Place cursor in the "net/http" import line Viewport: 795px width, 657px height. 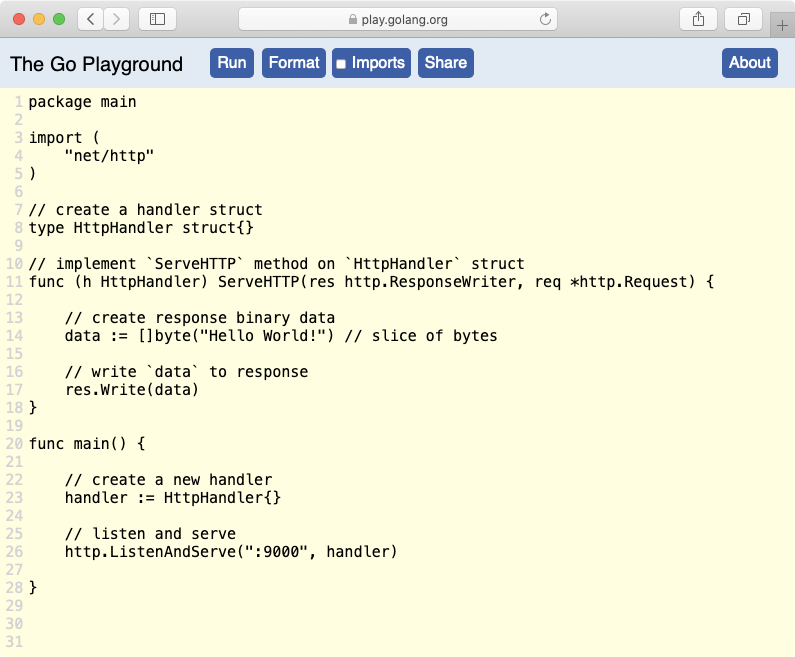click(x=109, y=156)
